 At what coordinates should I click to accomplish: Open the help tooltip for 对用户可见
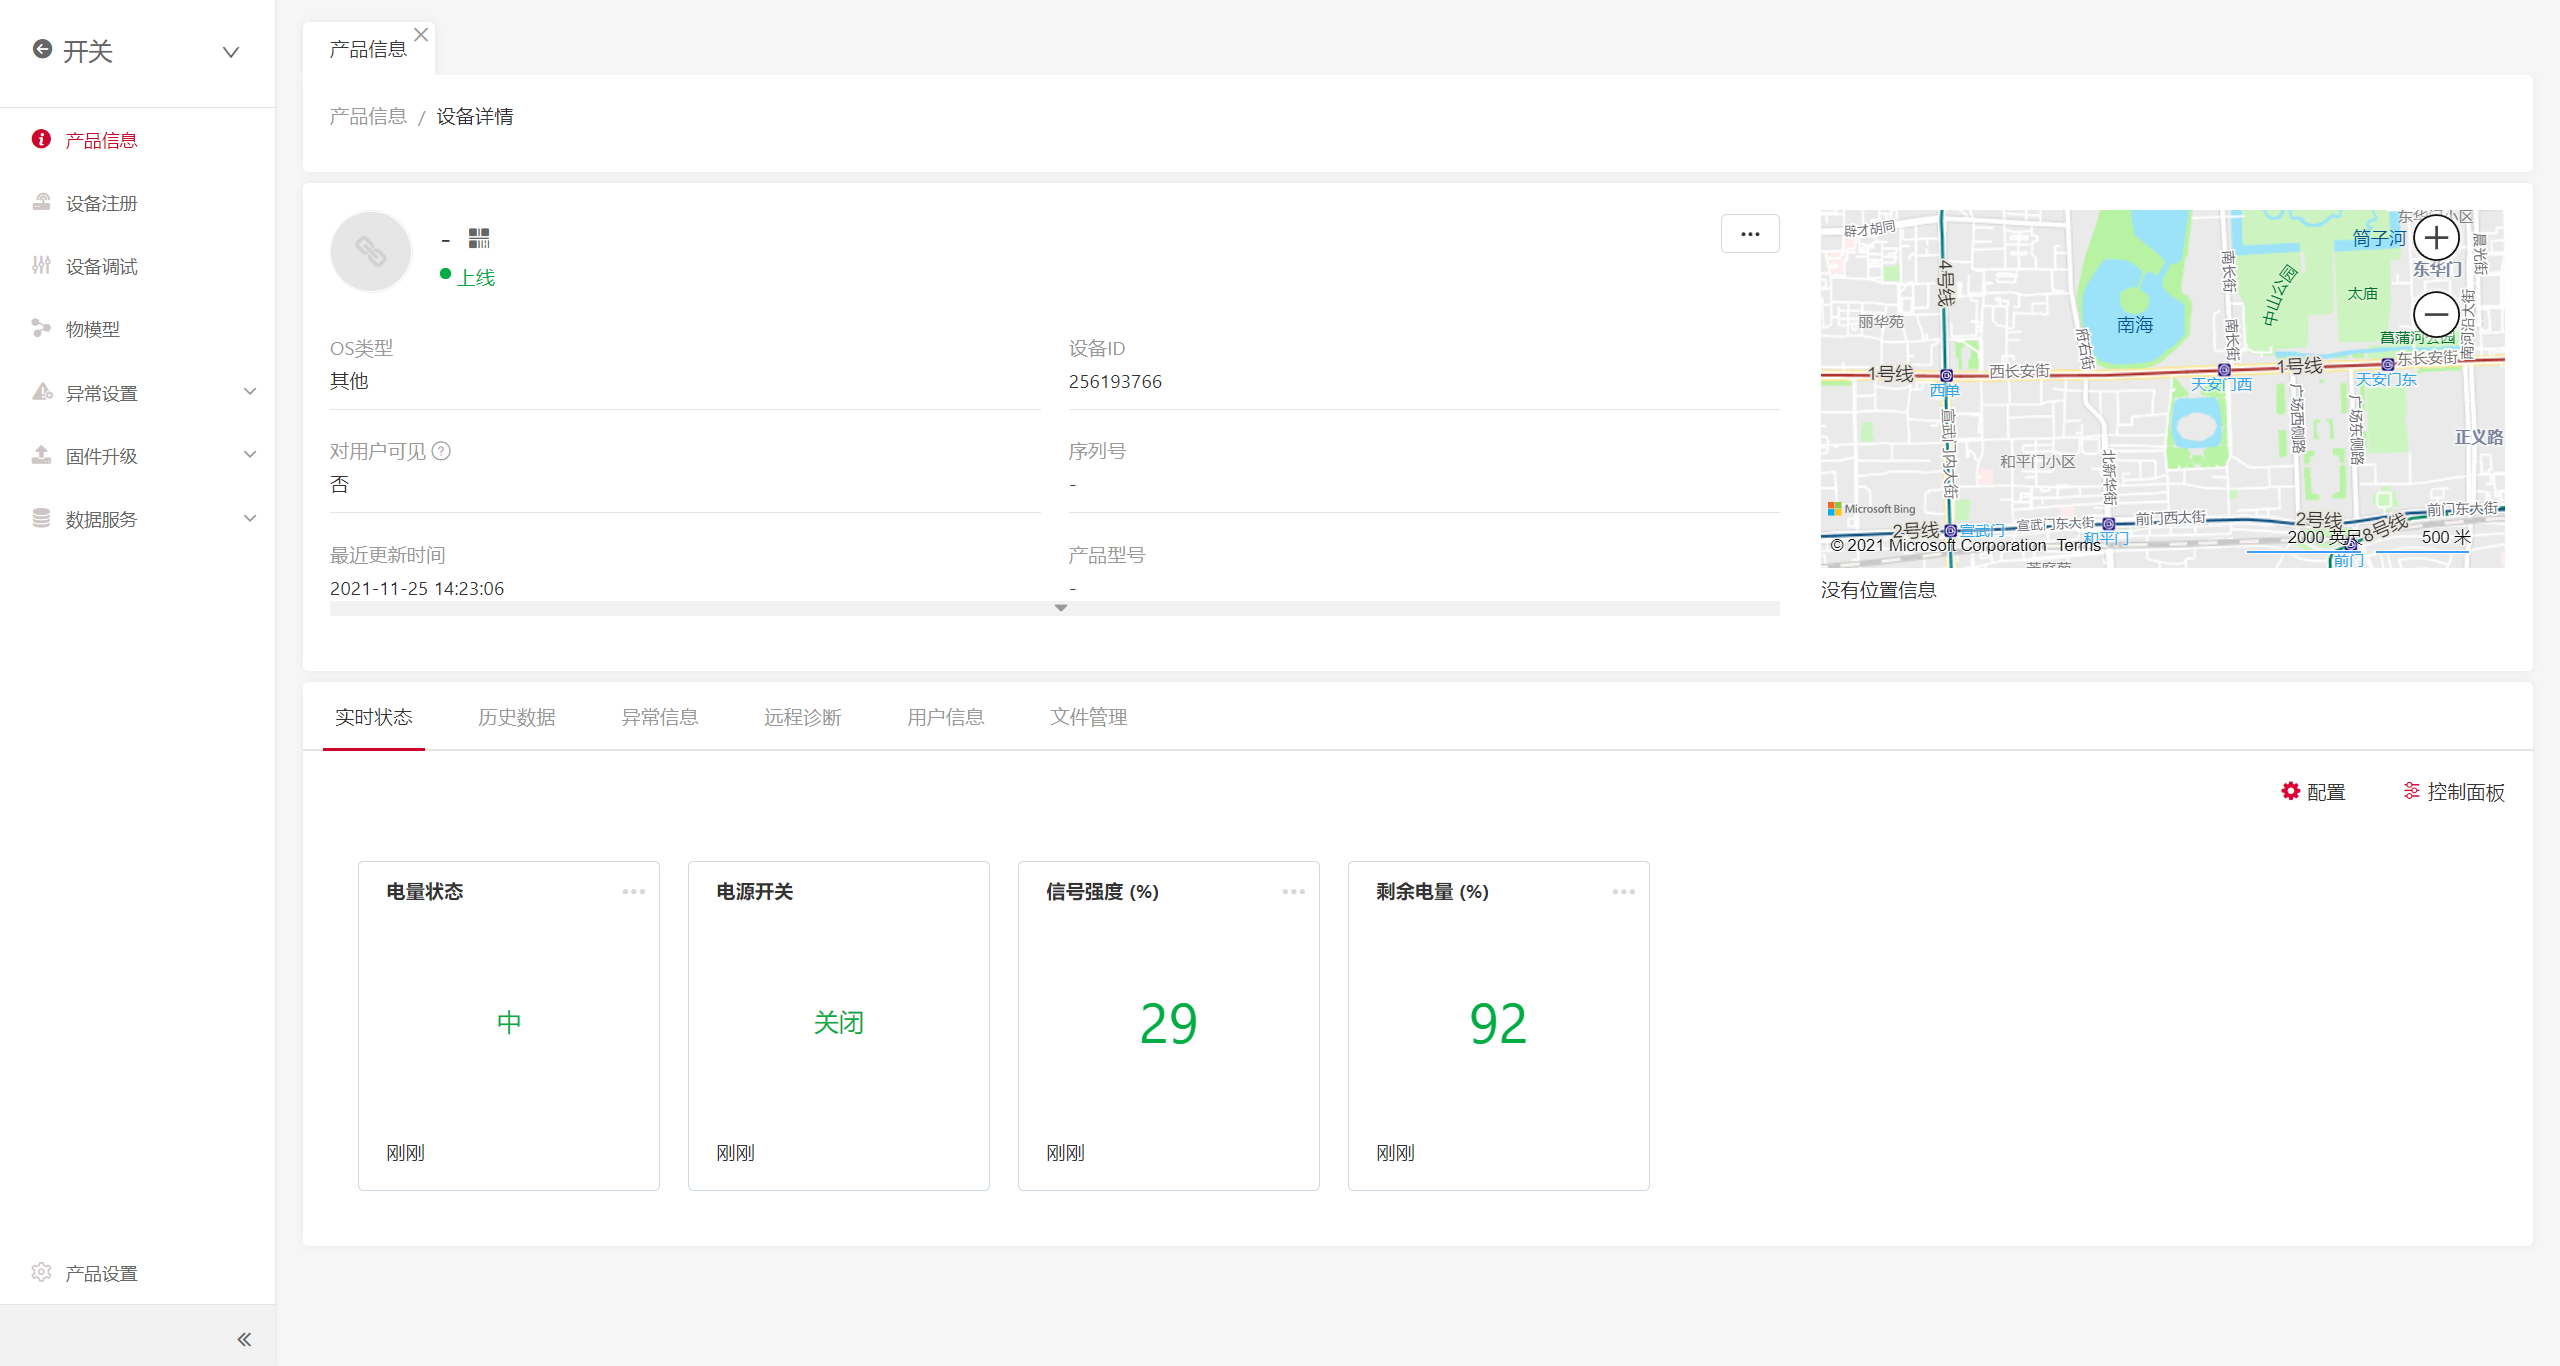tap(441, 451)
